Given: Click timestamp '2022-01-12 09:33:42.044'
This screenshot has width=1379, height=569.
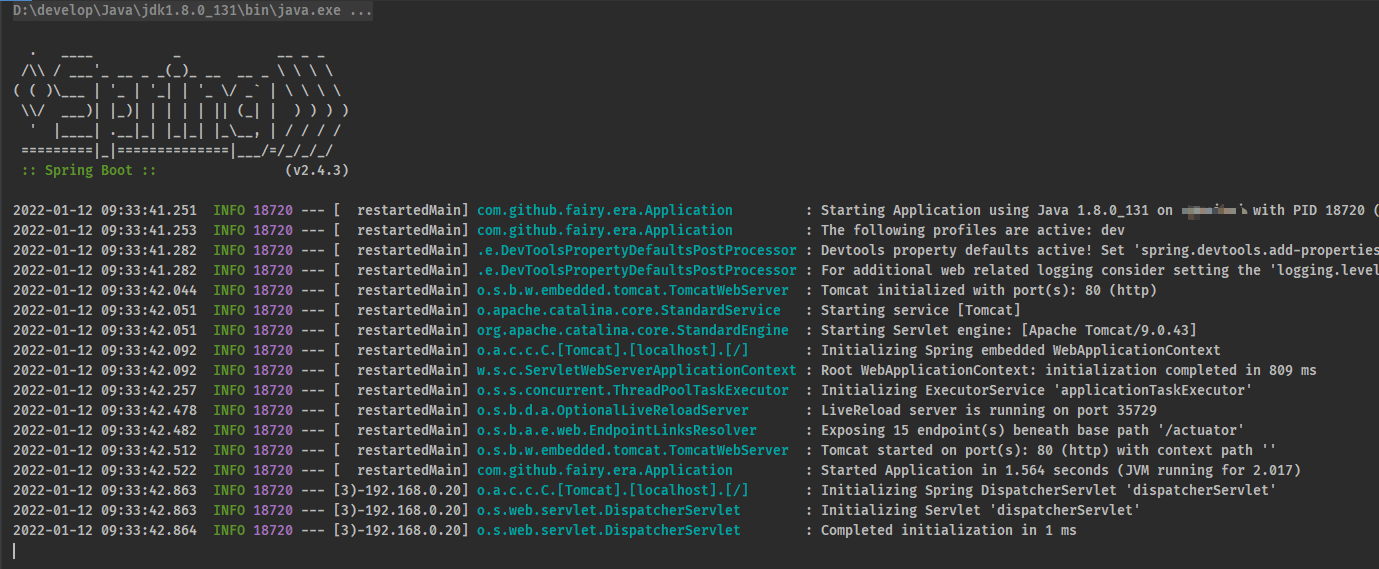Looking at the screenshot, I should pos(105,290).
